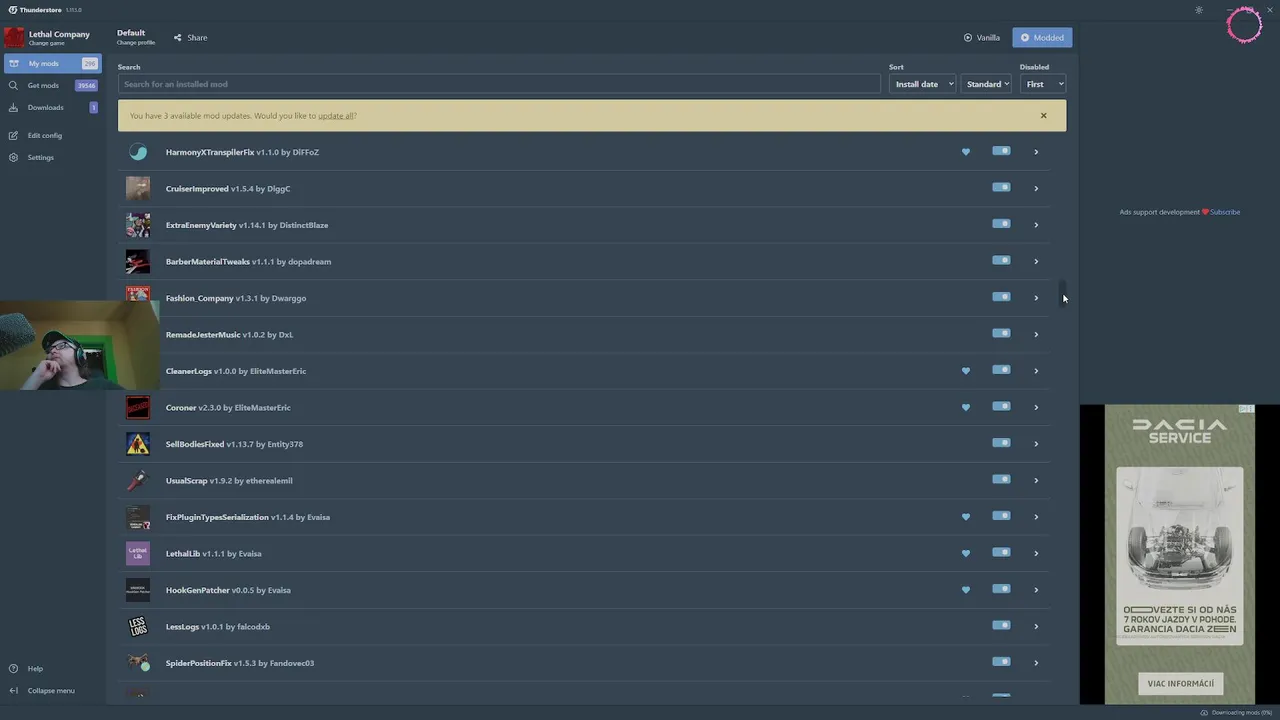Go to Get mods
The width and height of the screenshot is (1280, 720).
pyautogui.click(x=51, y=86)
